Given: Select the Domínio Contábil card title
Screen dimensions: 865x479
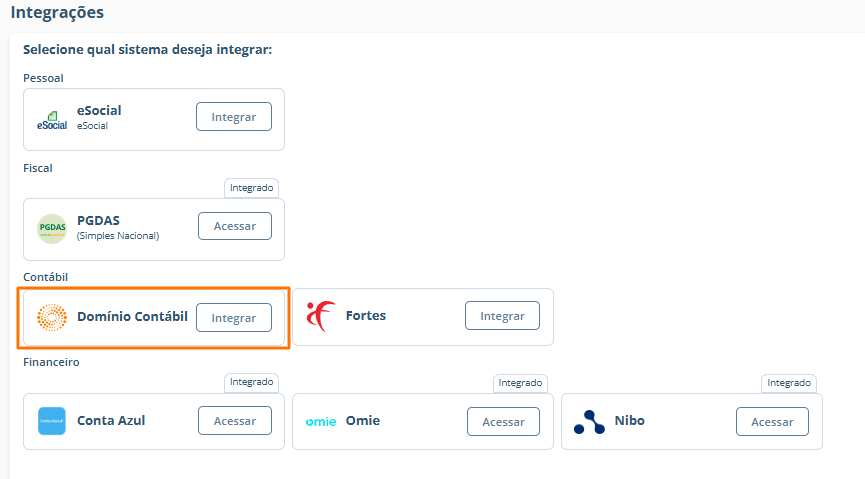Looking at the screenshot, I should point(132,317).
